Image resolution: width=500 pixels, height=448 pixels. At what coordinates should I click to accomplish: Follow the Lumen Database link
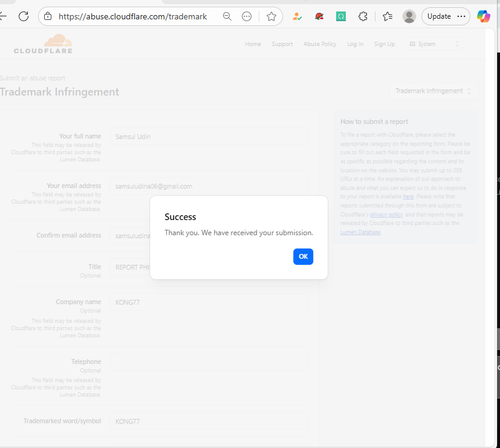[360, 232]
